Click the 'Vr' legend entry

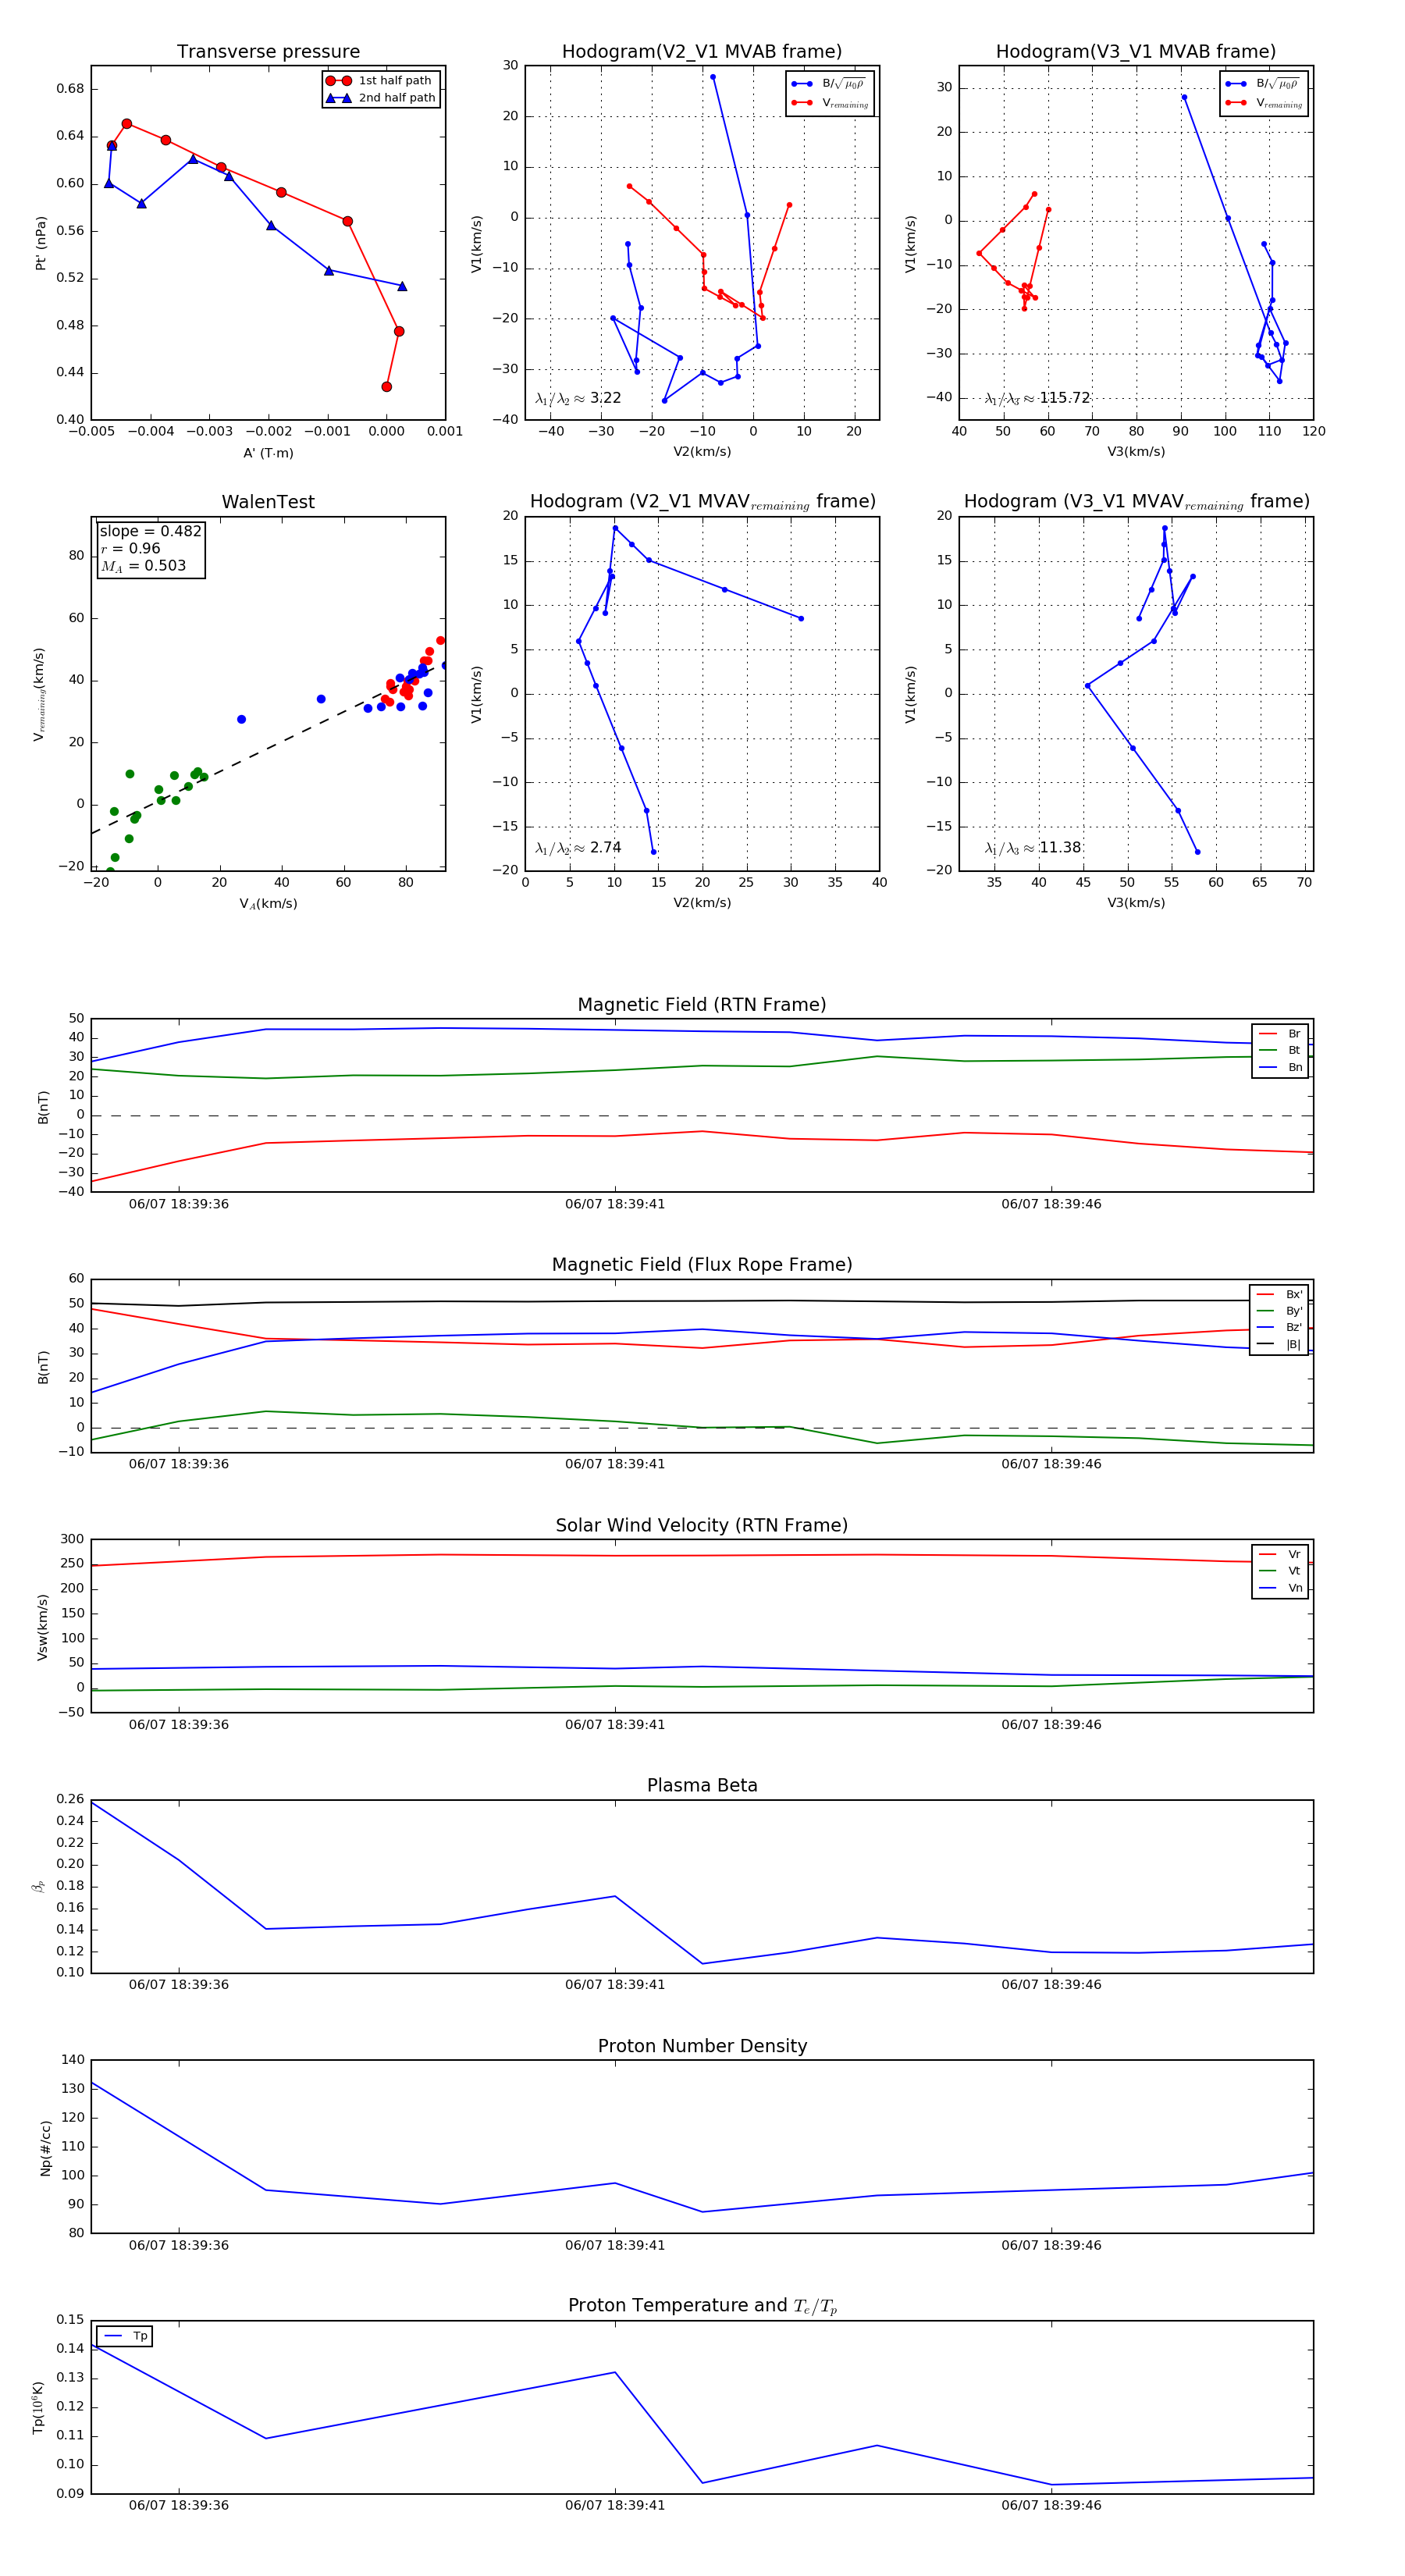click(x=1281, y=1554)
